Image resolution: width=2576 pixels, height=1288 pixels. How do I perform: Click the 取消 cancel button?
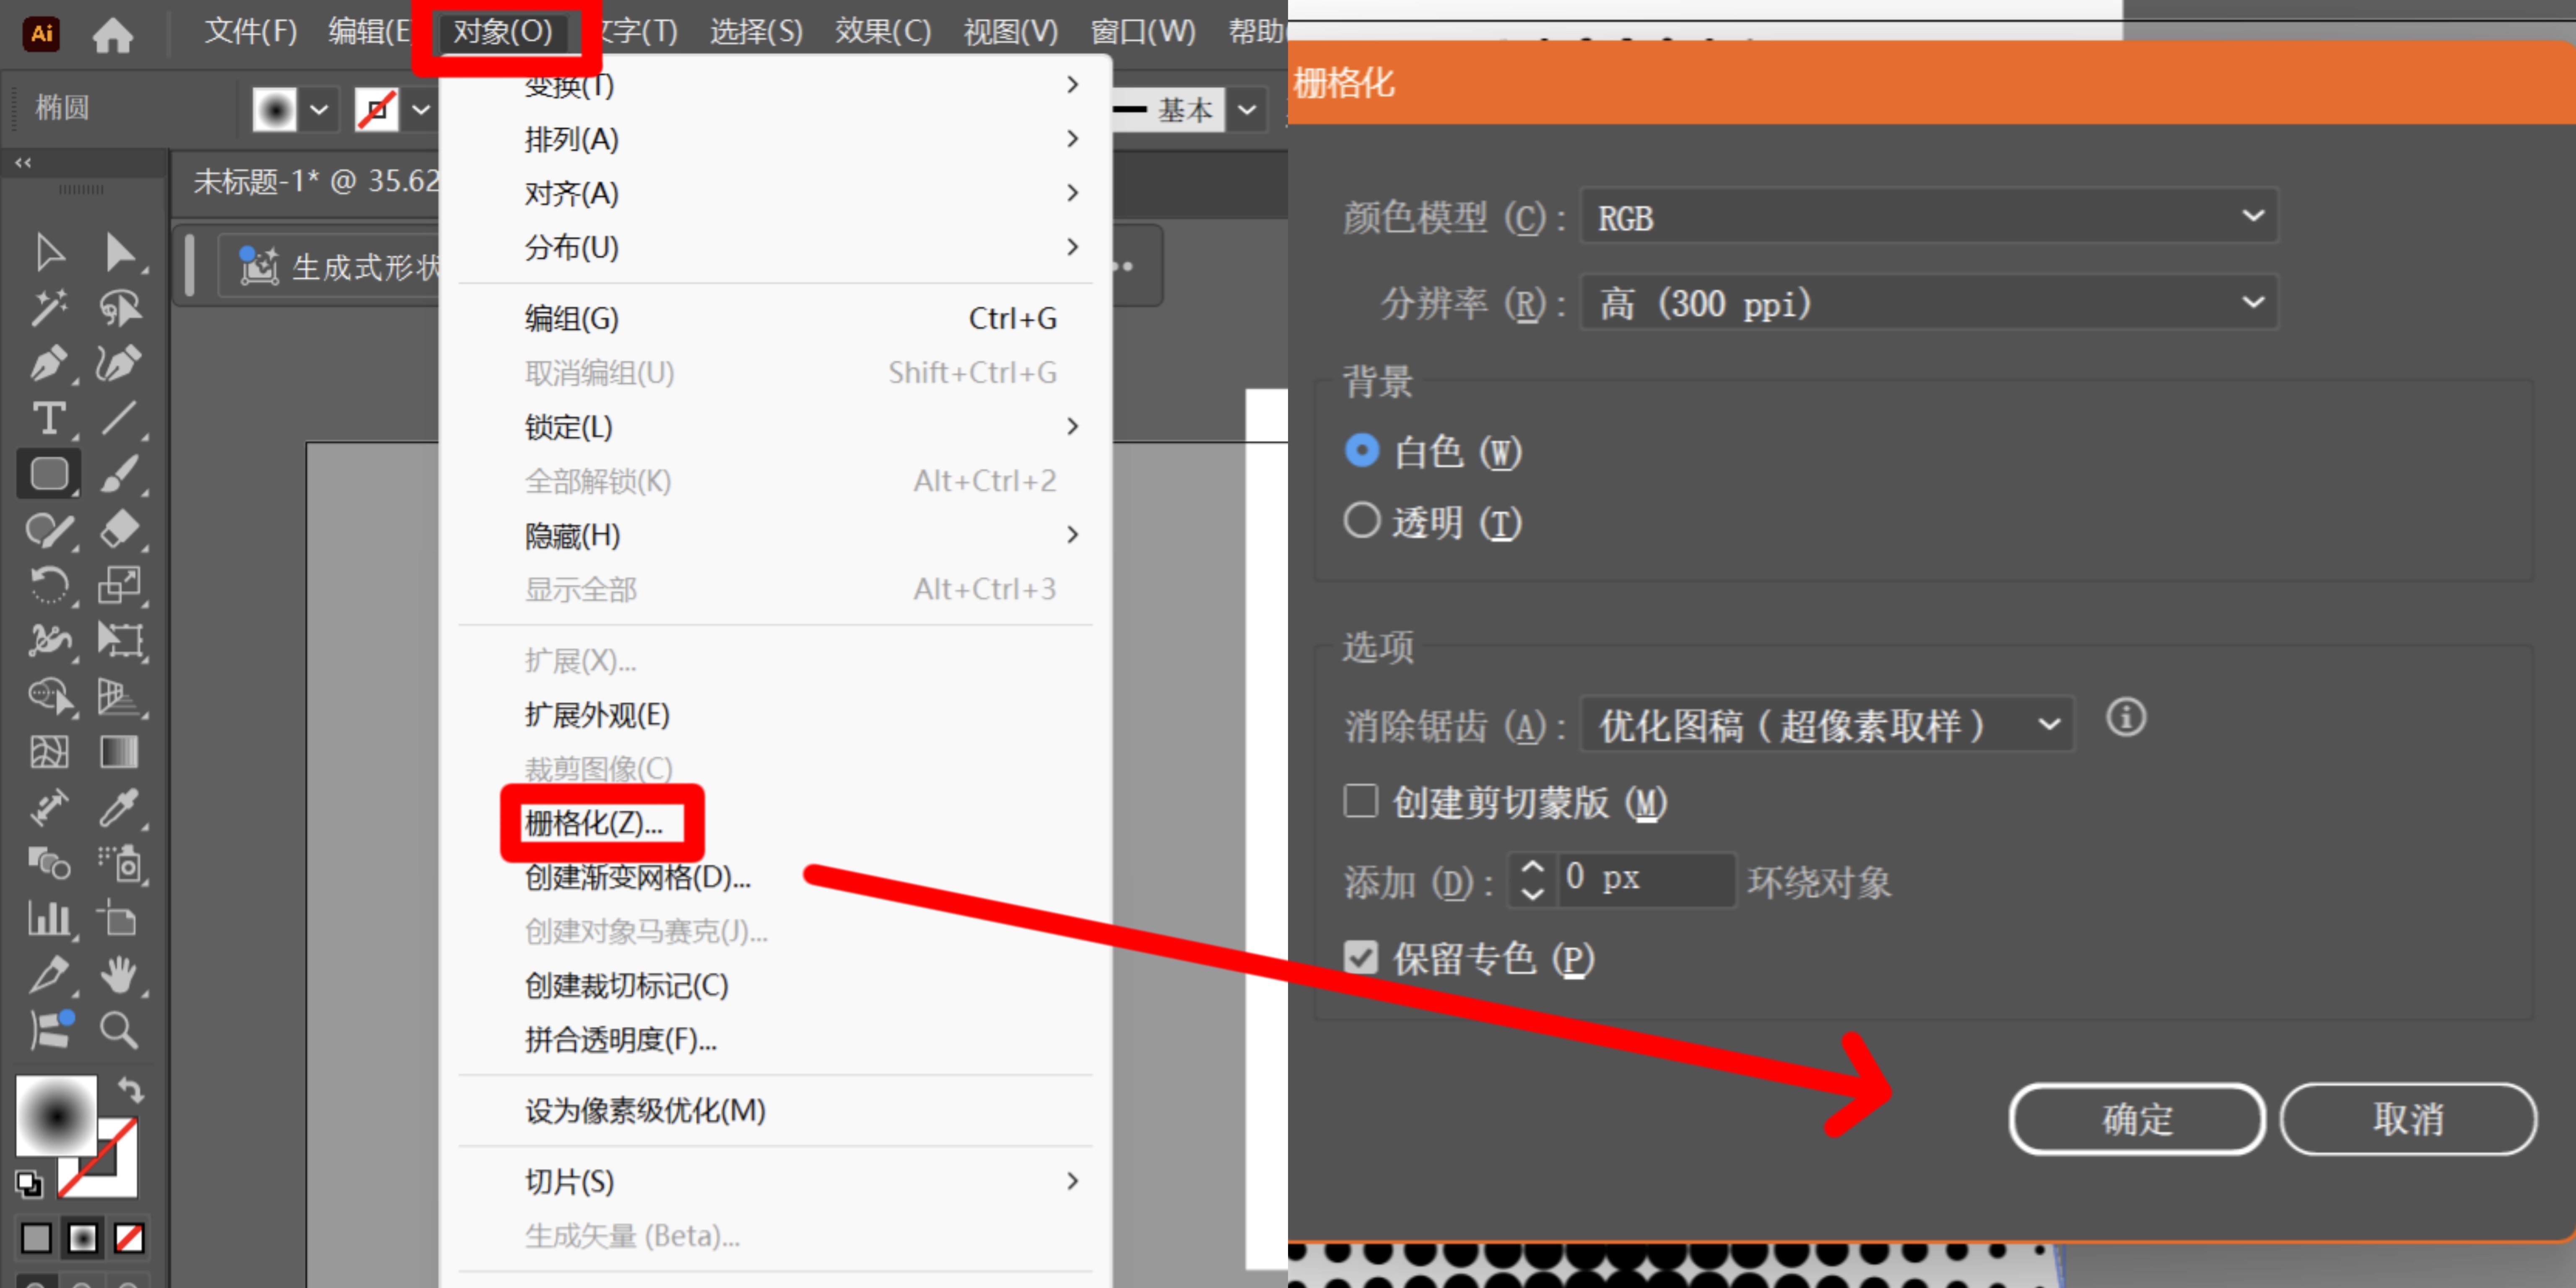point(2408,1118)
